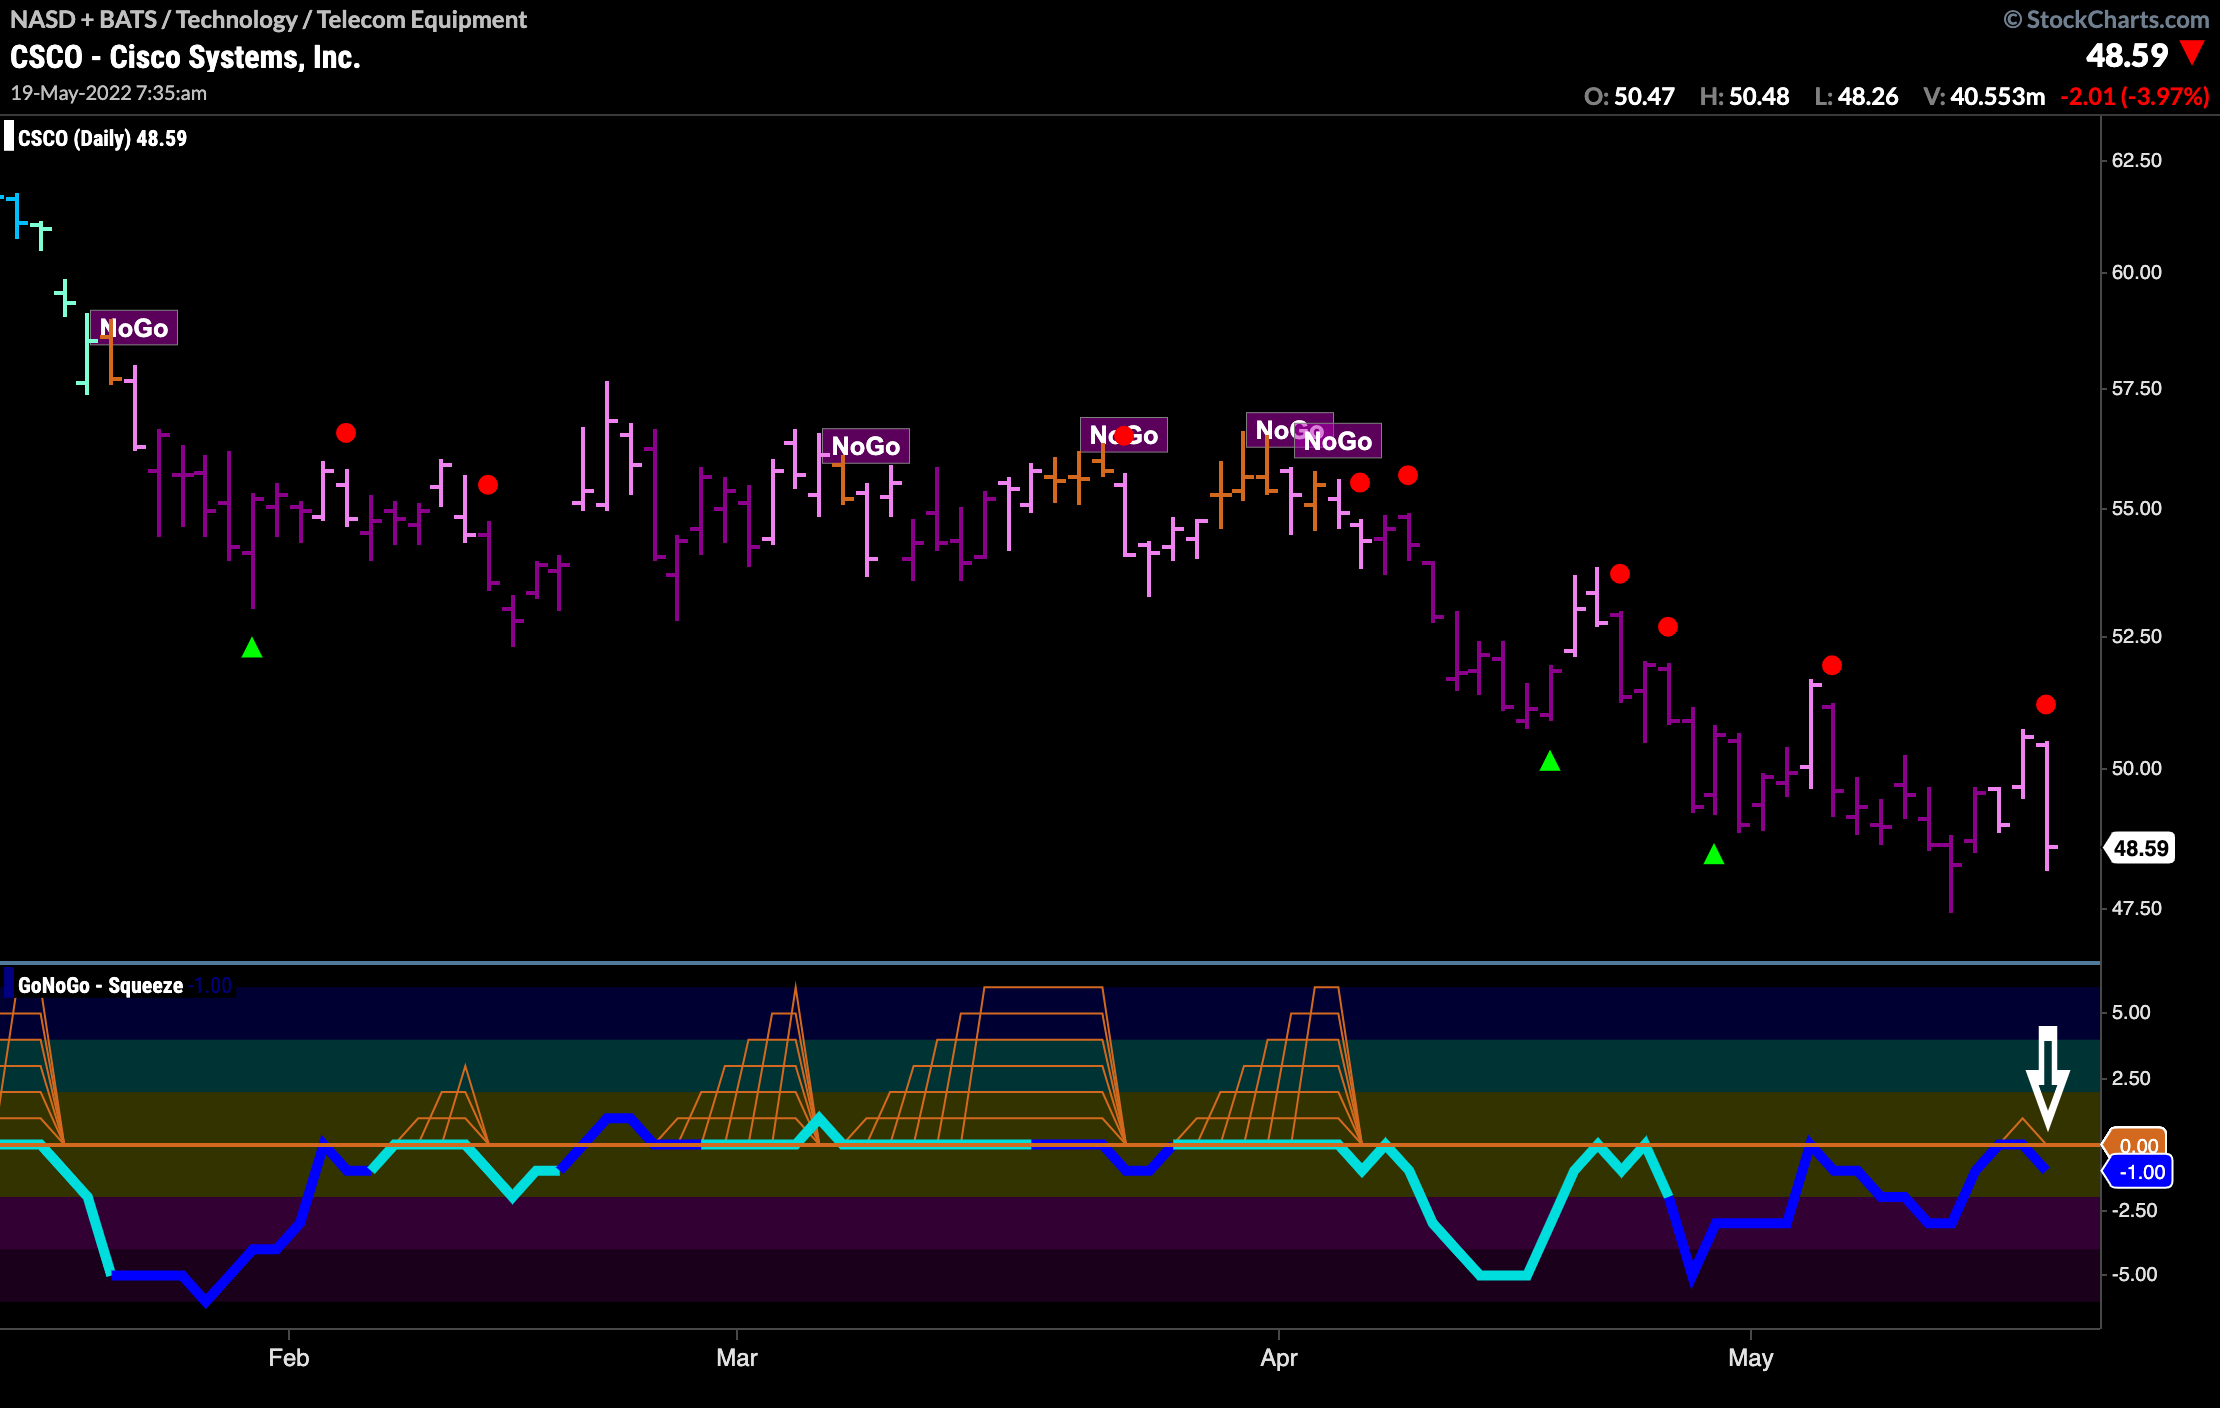Viewport: 2220px width, 1408px height.
Task: Click the Mar date axis label
Action: pyautogui.click(x=737, y=1357)
